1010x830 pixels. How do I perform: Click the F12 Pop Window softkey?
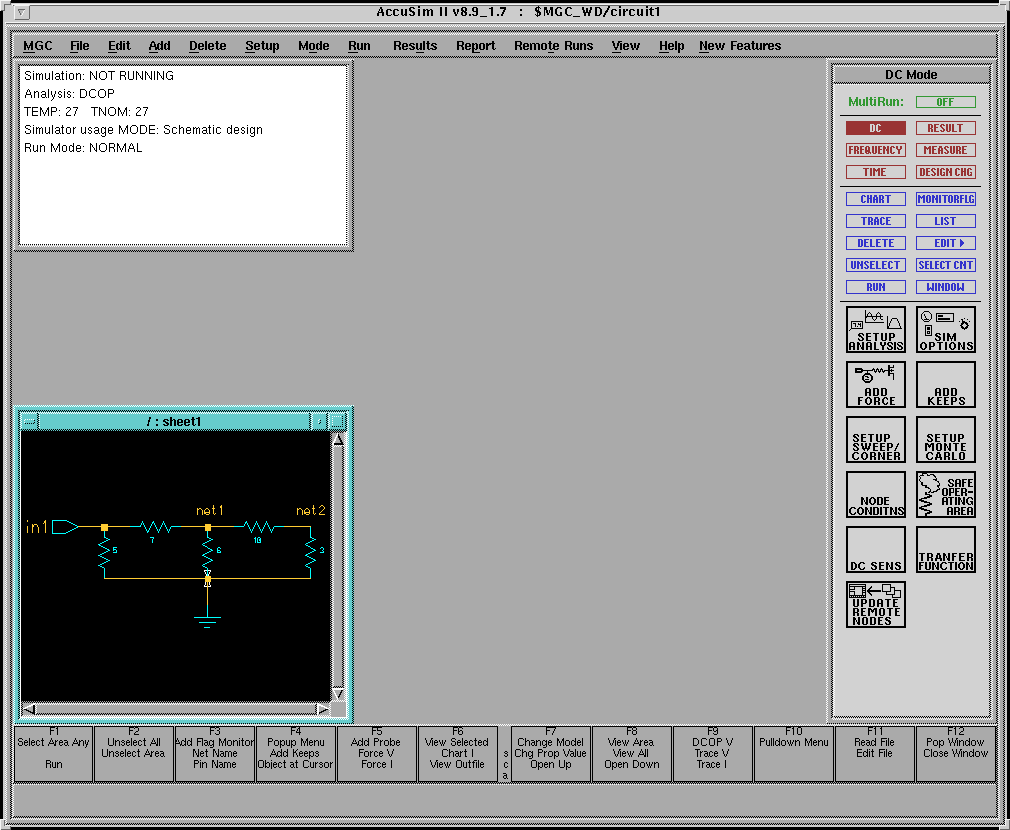(956, 753)
